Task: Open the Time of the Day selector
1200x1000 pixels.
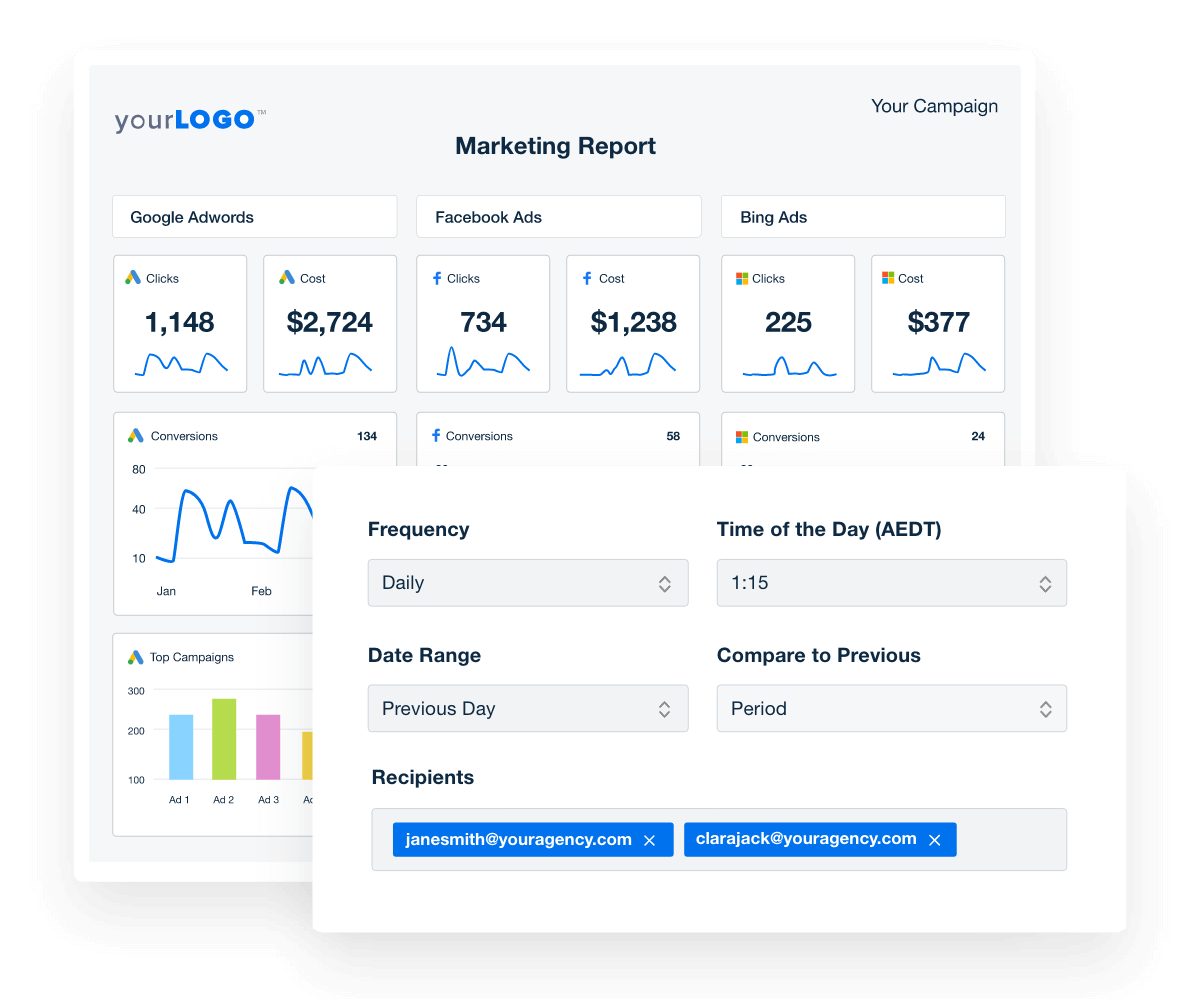Action: point(891,582)
